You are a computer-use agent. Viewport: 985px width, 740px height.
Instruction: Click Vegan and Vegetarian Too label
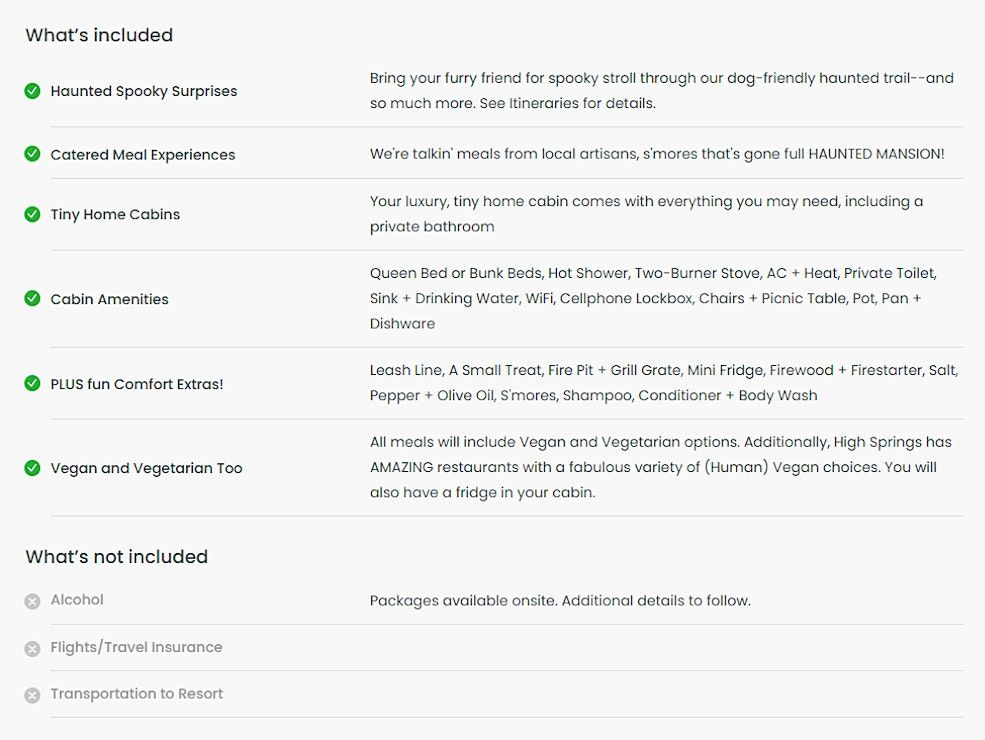pyautogui.click(x=146, y=468)
